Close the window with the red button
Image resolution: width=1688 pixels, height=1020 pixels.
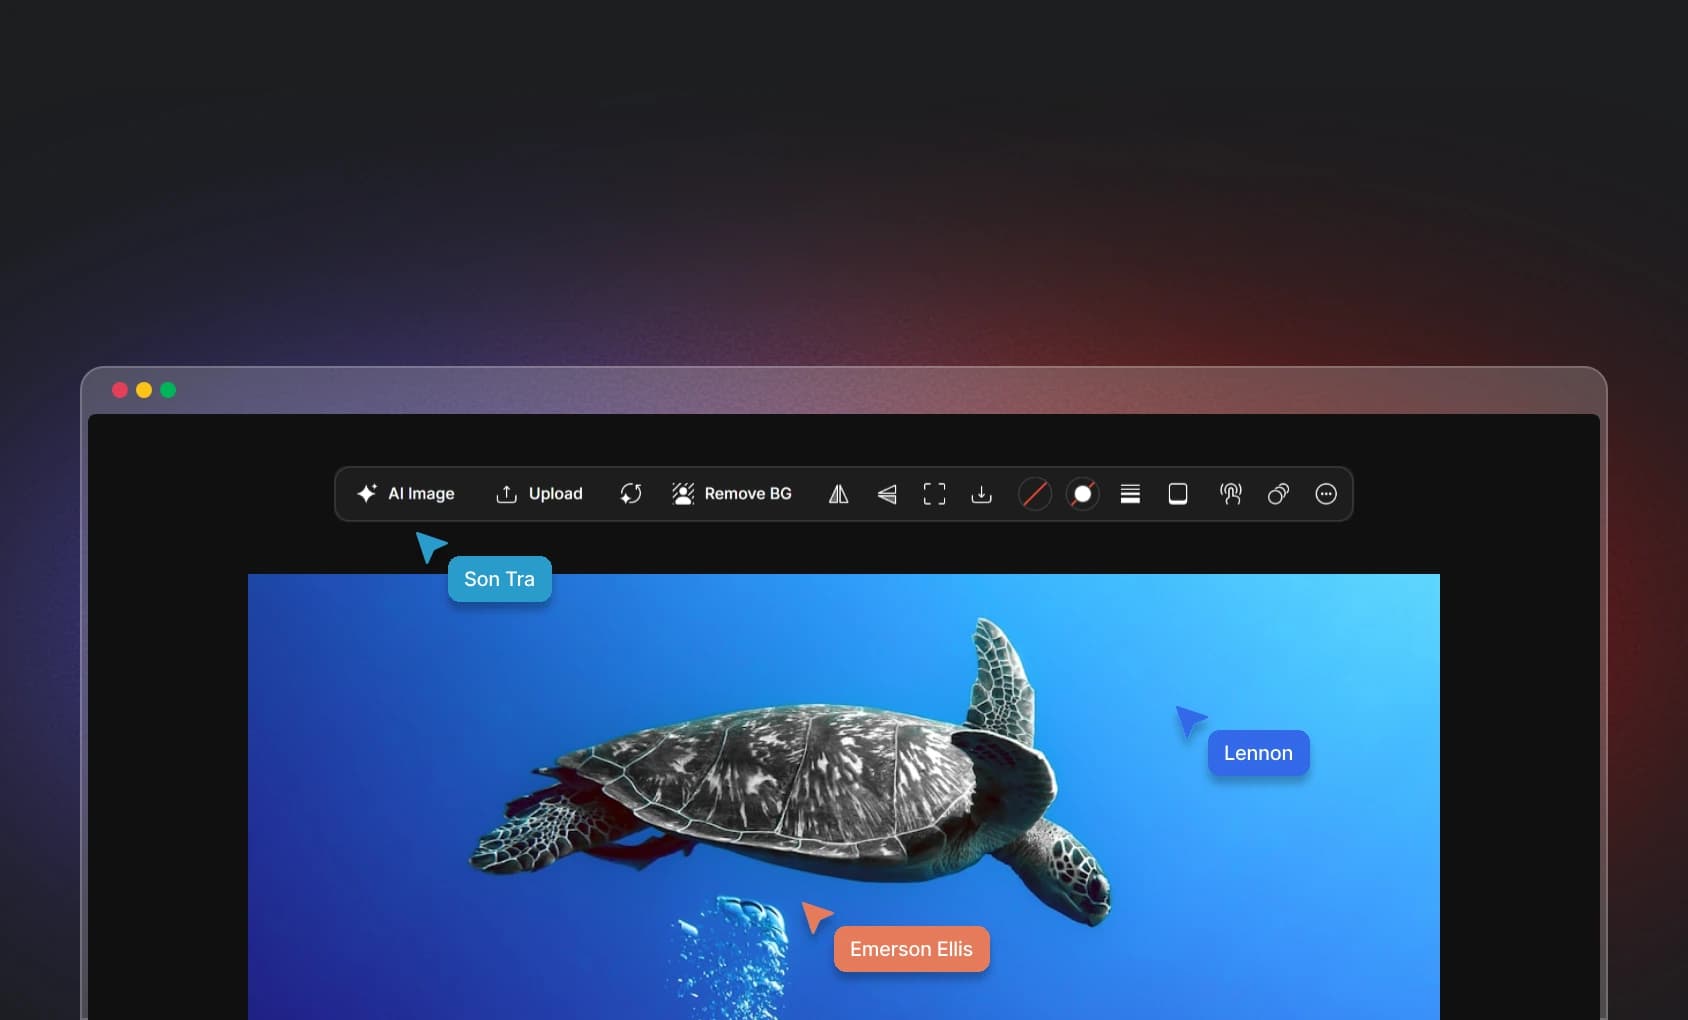click(120, 390)
